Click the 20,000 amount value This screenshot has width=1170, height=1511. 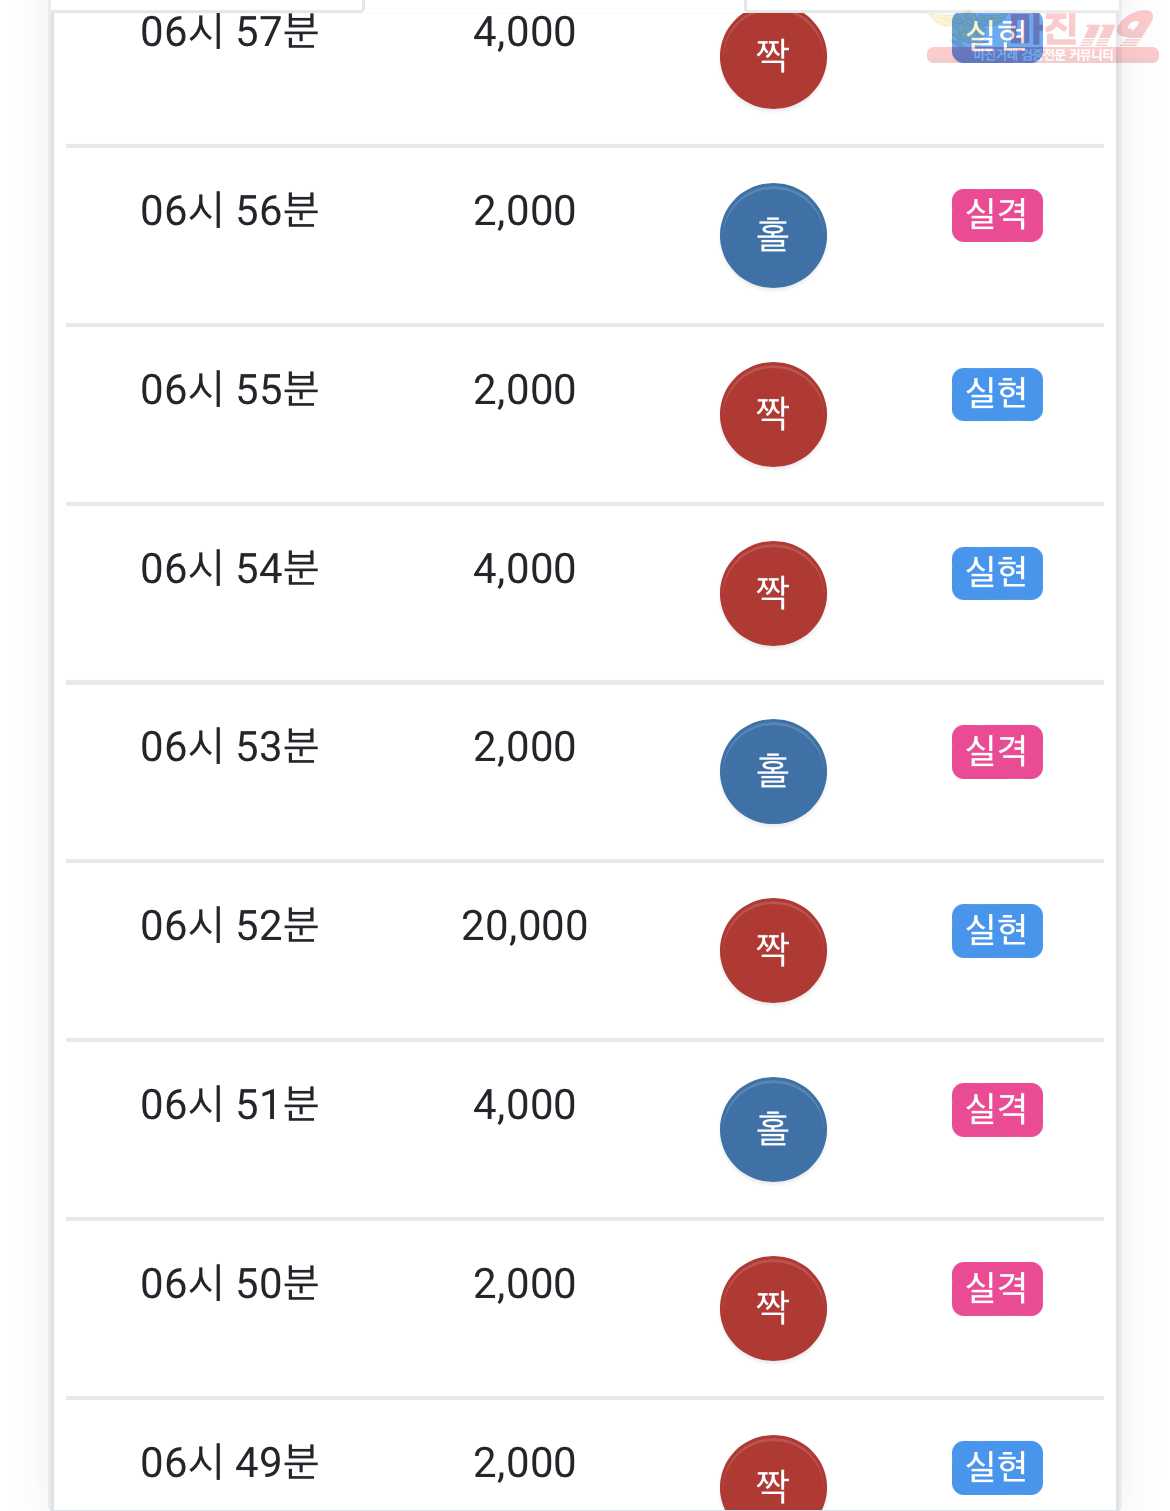(x=524, y=927)
